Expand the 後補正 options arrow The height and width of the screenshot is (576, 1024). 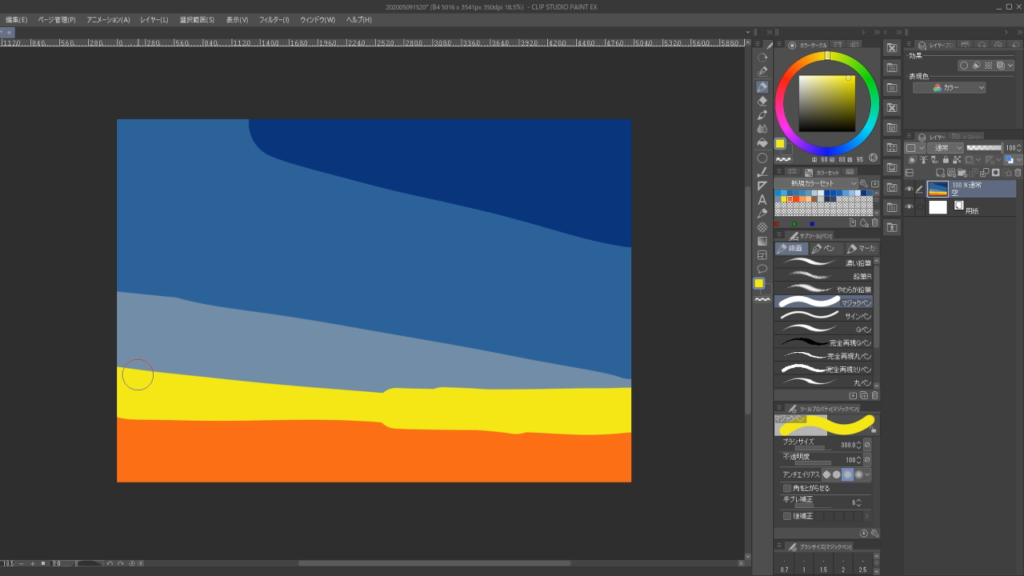867,516
